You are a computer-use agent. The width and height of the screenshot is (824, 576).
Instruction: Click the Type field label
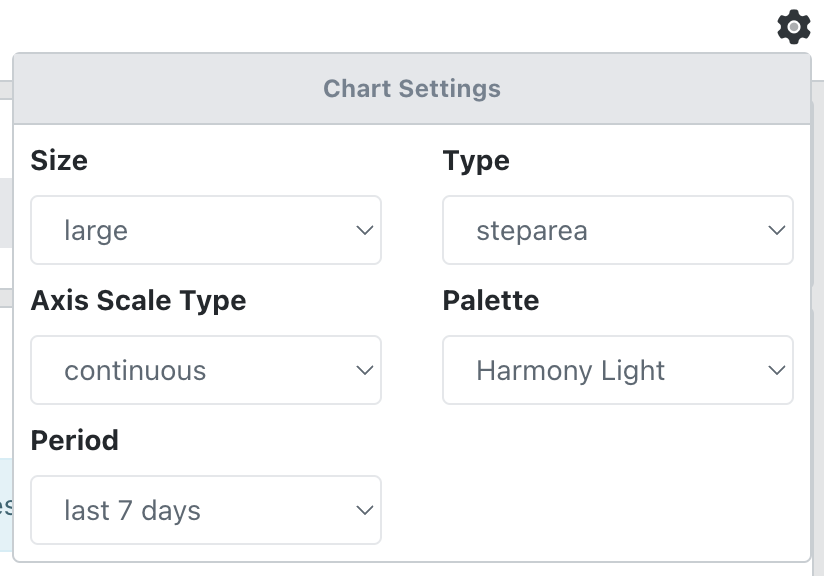[x=476, y=161]
